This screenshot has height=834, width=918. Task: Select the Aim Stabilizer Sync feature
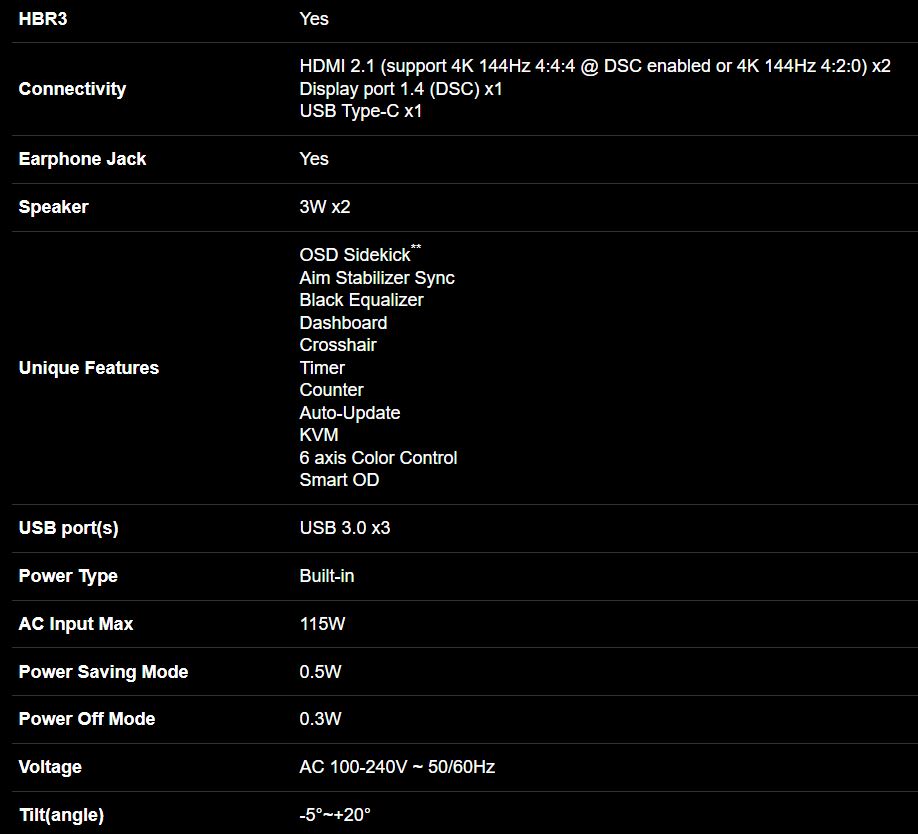click(377, 278)
